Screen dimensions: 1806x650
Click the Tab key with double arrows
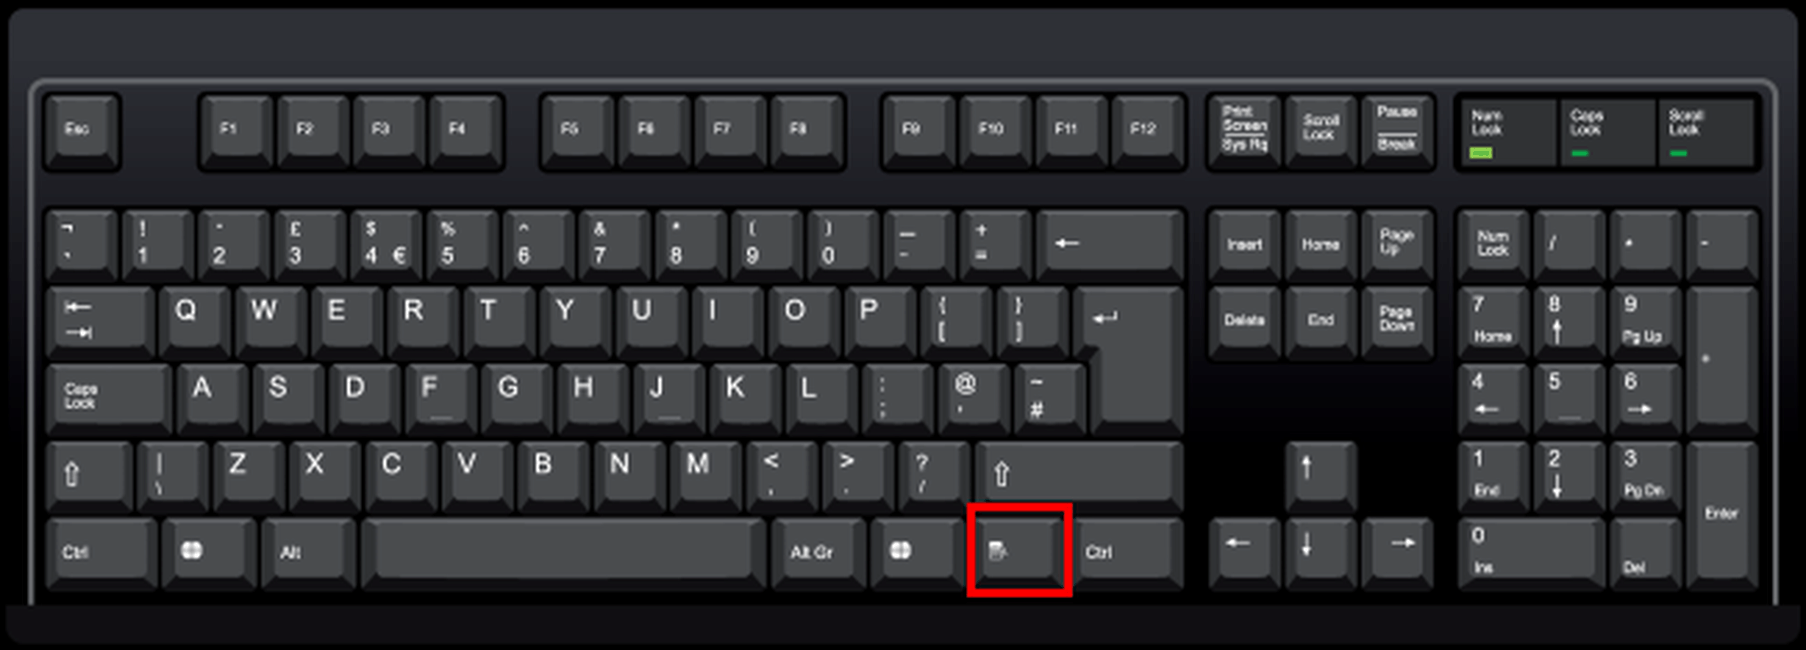(100, 321)
